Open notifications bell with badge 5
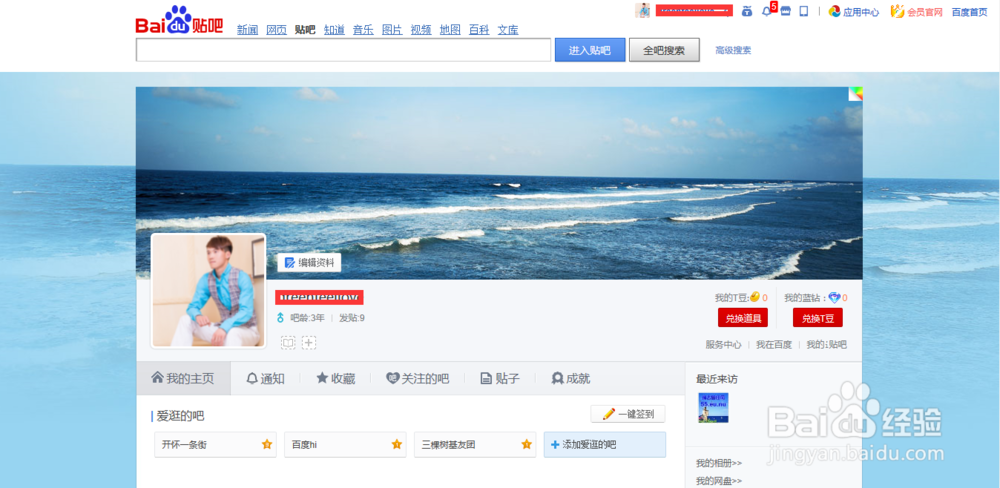The image size is (1000, 488). [767, 11]
